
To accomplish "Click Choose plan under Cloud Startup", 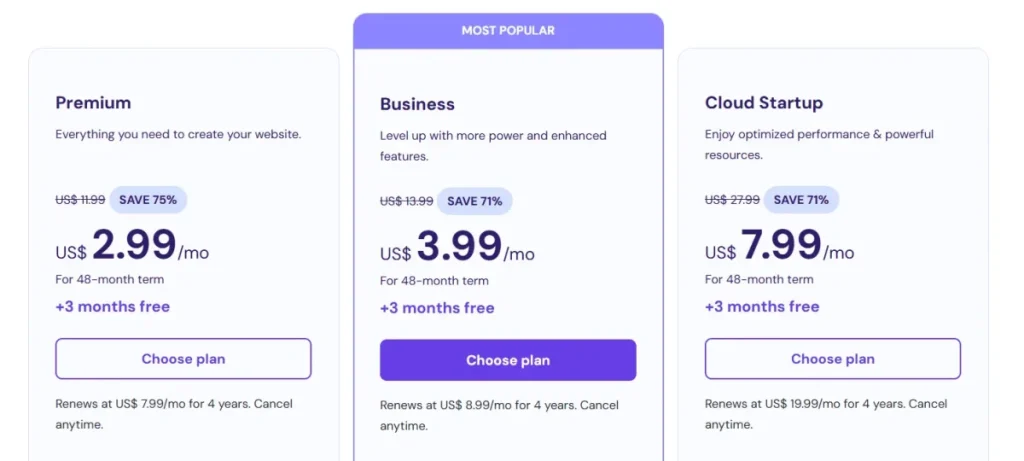I will [x=832, y=359].
